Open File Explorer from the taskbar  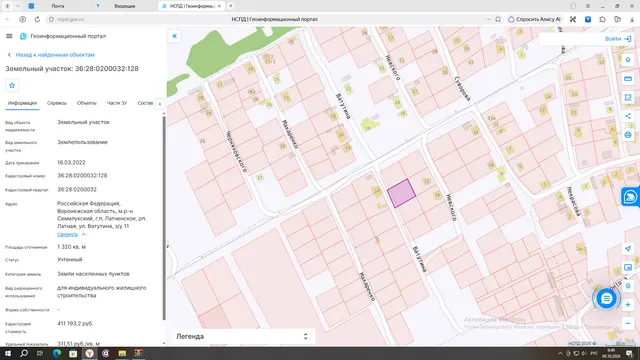(122, 353)
